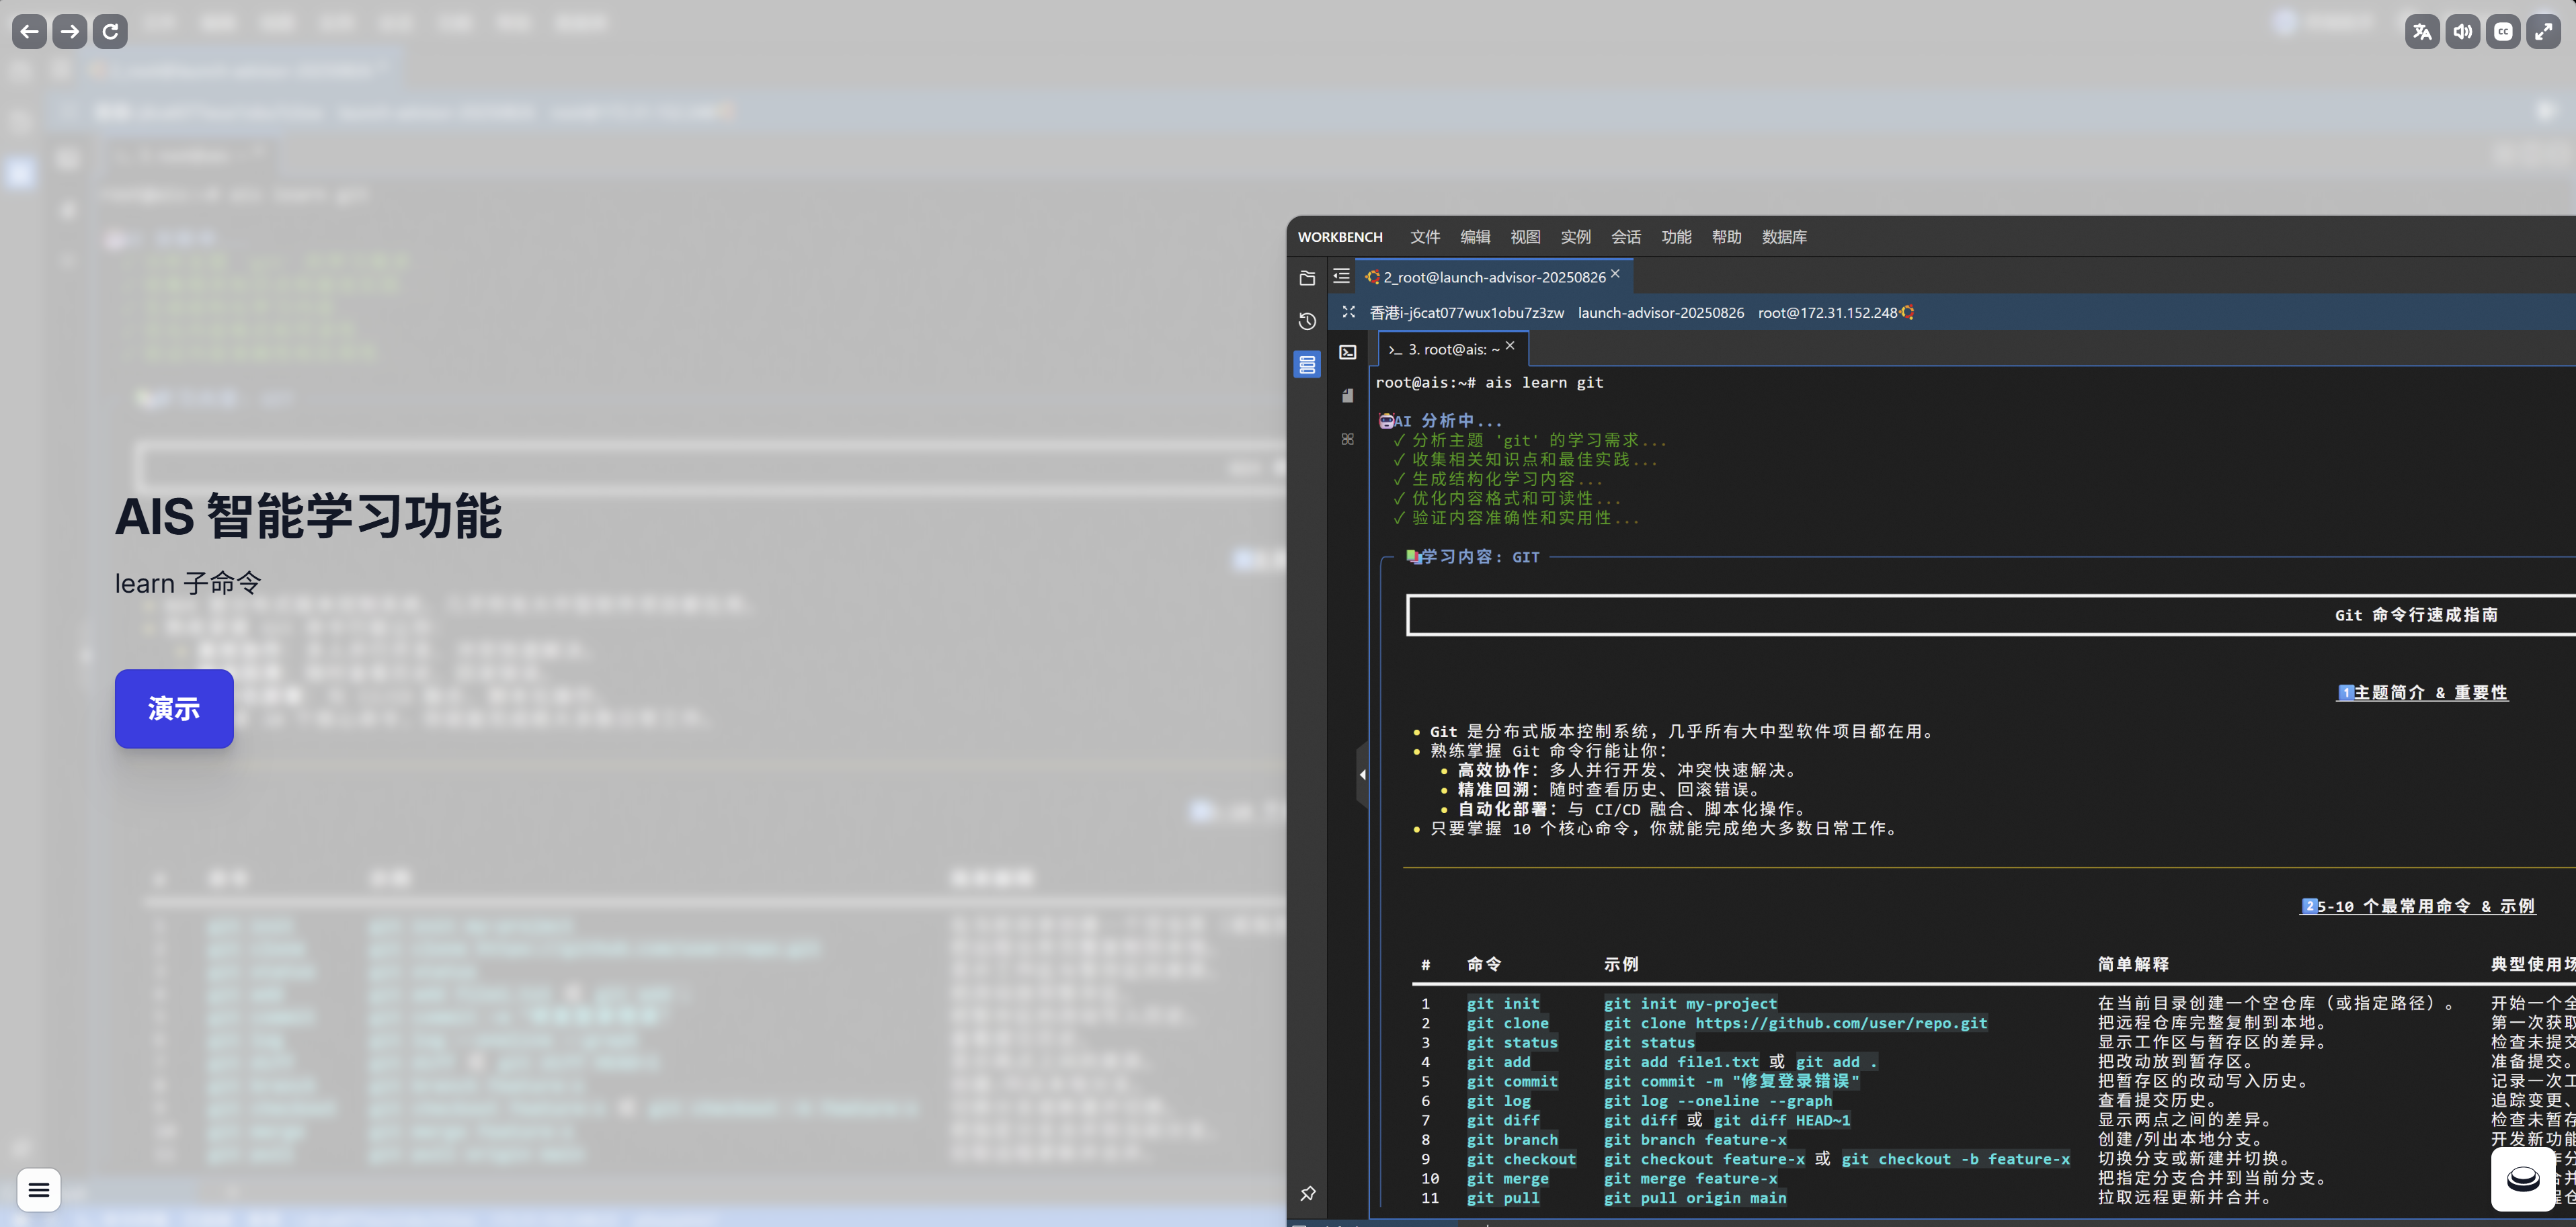Click 'git log --oneline --graph' example
This screenshot has width=2576, height=1227.
(x=1718, y=1101)
